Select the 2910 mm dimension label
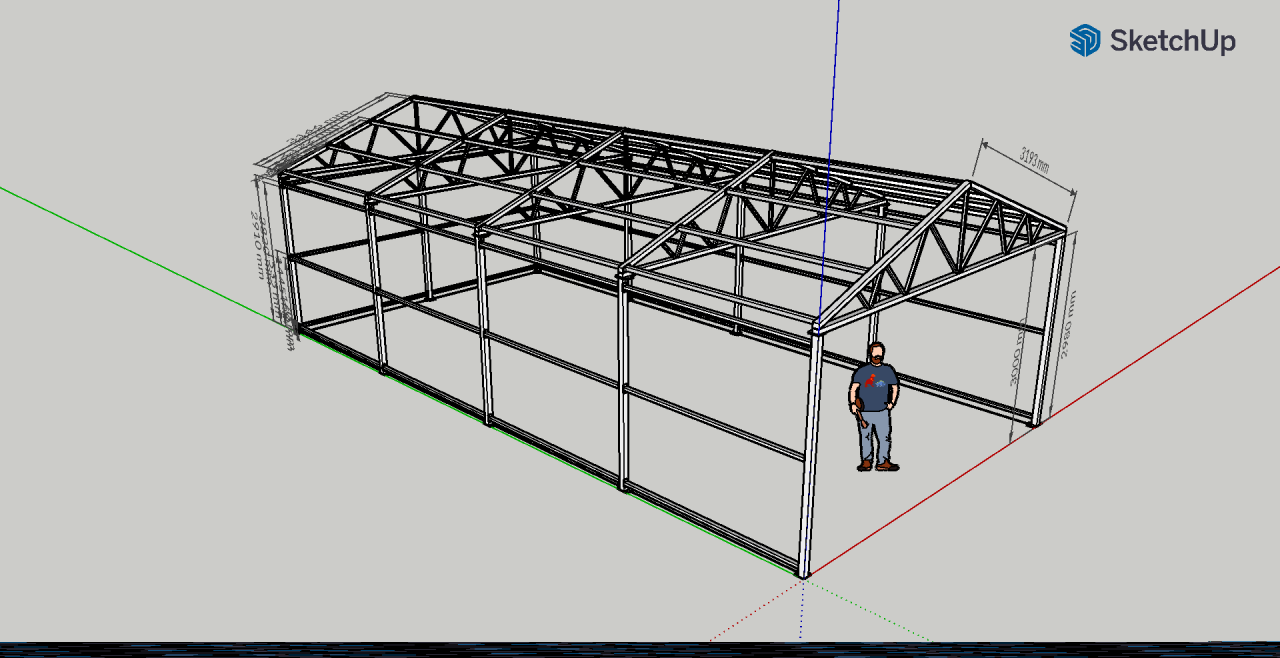This screenshot has width=1280, height=658. pos(257,245)
